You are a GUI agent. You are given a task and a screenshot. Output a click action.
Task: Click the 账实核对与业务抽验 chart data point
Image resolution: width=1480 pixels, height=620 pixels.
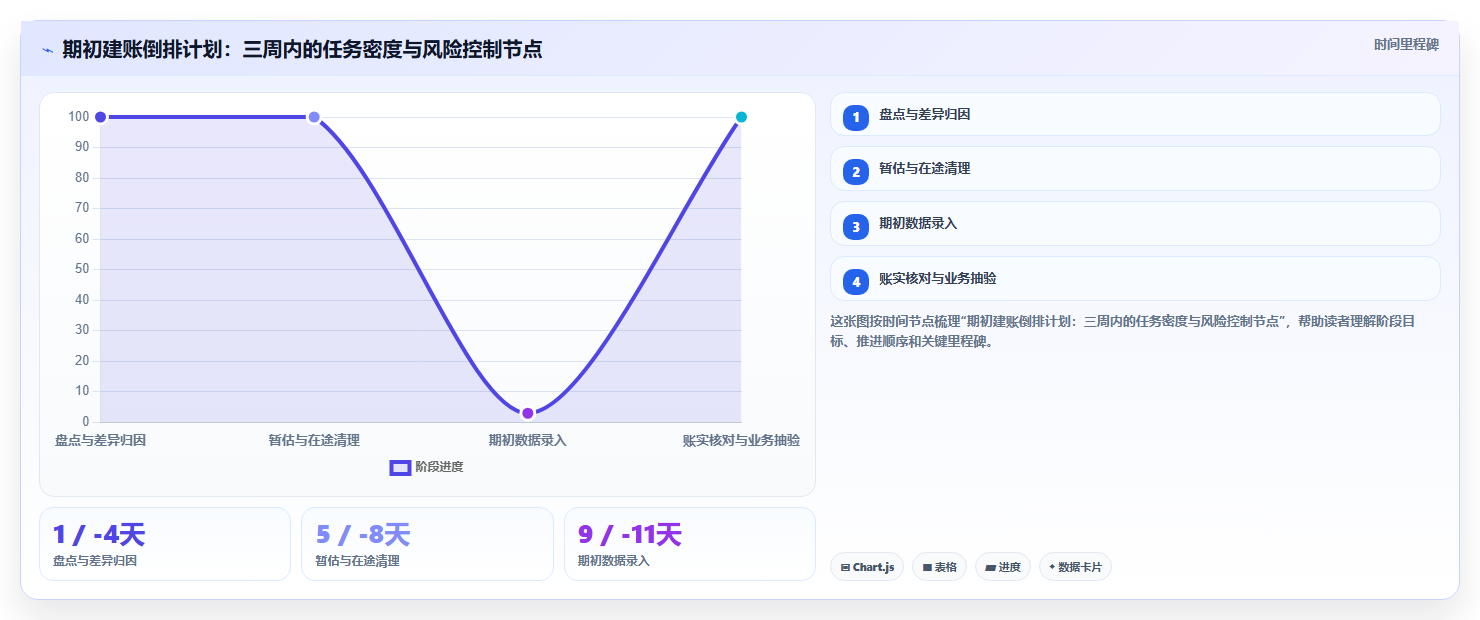[x=741, y=117]
